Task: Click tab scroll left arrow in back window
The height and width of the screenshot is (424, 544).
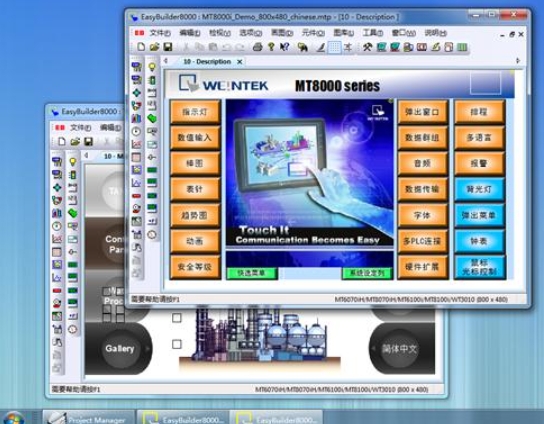Action: click(x=86, y=155)
